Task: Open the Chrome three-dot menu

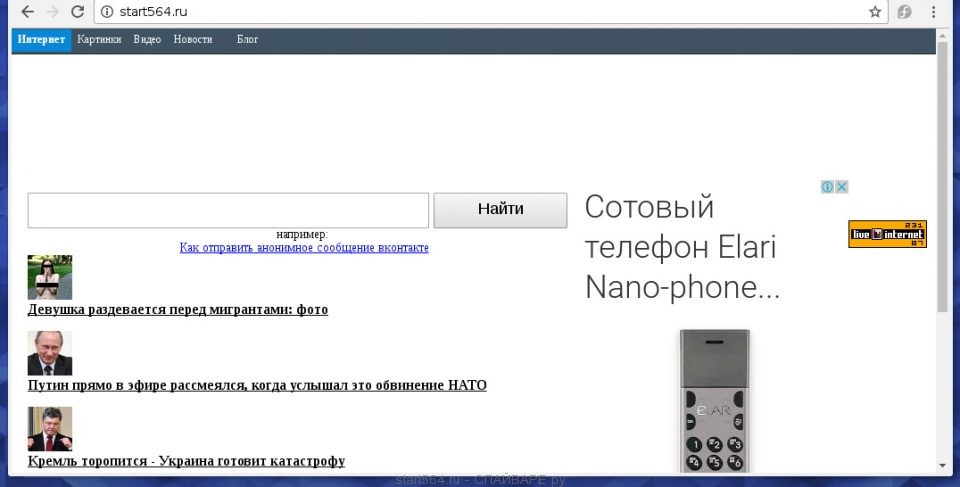Action: click(x=935, y=12)
